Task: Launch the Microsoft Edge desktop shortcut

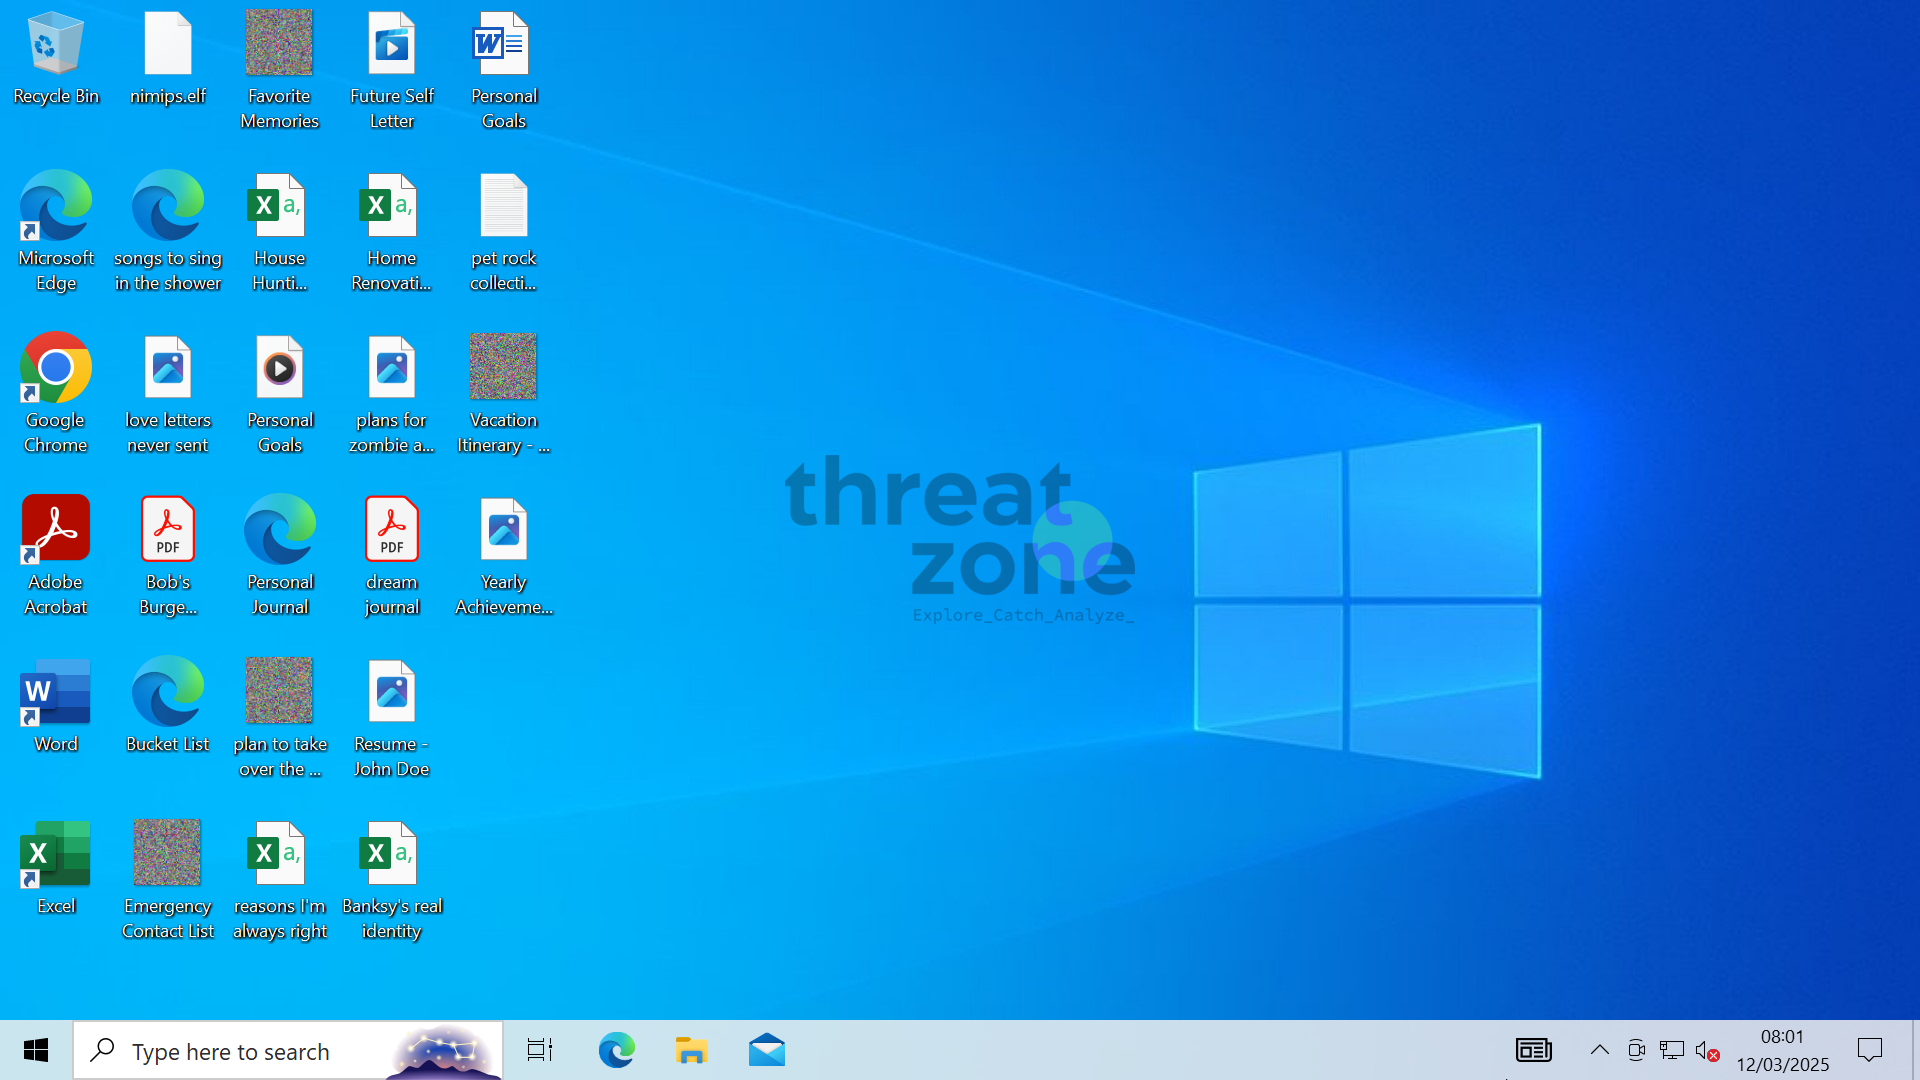Action: click(56, 233)
